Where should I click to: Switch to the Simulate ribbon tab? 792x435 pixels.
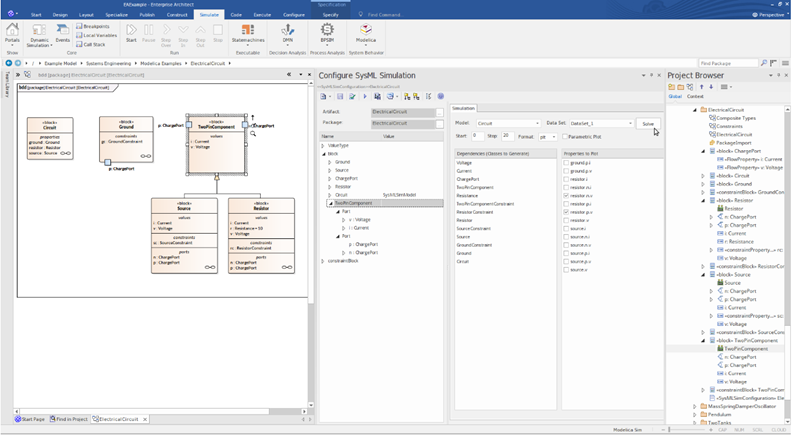[209, 15]
